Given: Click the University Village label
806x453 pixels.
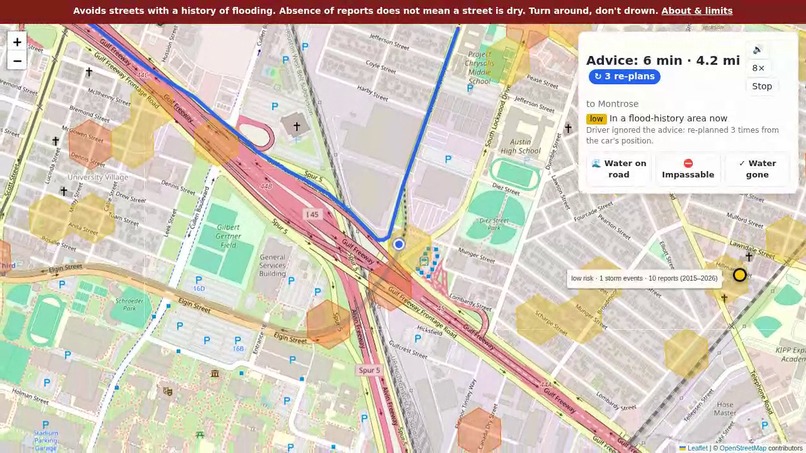Looking at the screenshot, I should tap(98, 177).
